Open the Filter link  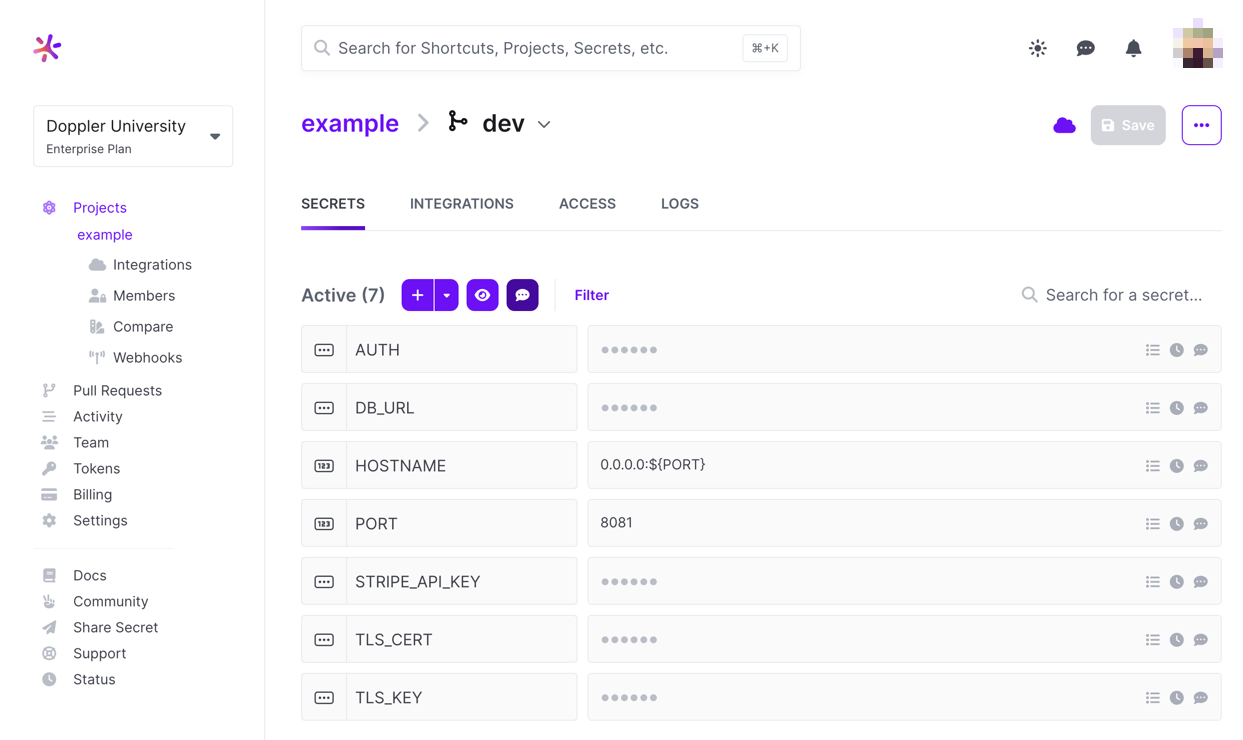tap(591, 295)
